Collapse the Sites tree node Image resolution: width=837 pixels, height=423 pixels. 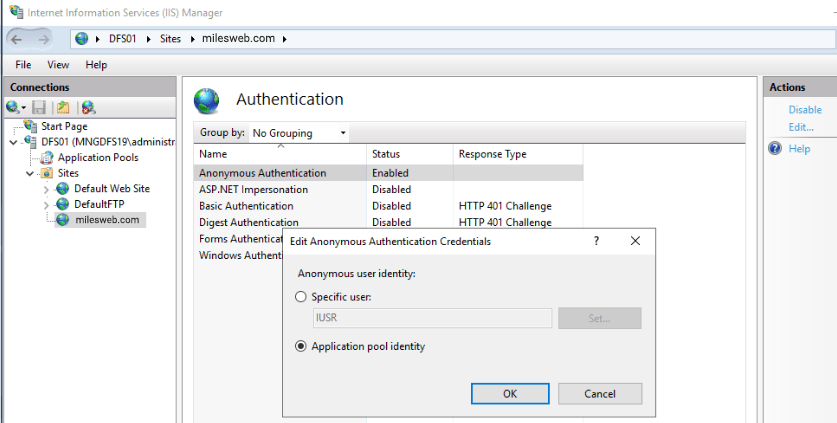(x=30, y=174)
